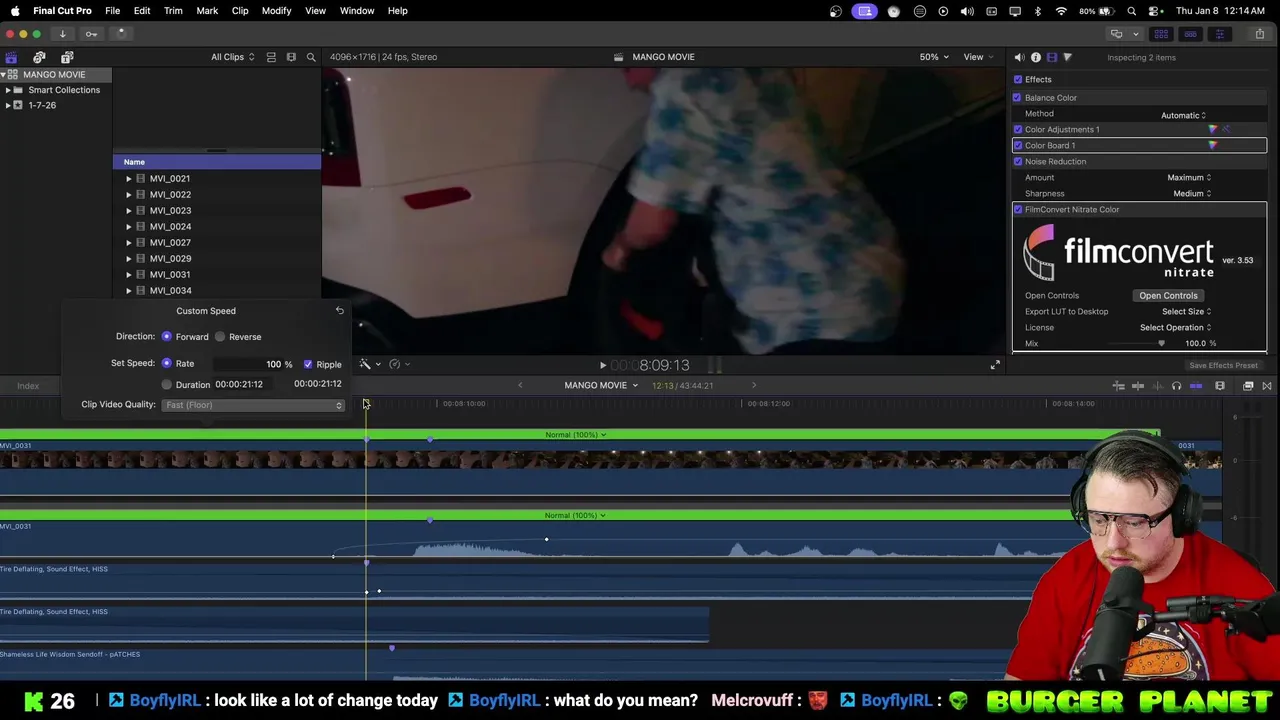This screenshot has height=720, width=1280.
Task: Open clip appearance filmstrip icon in timeline
Action: click(x=1220, y=386)
